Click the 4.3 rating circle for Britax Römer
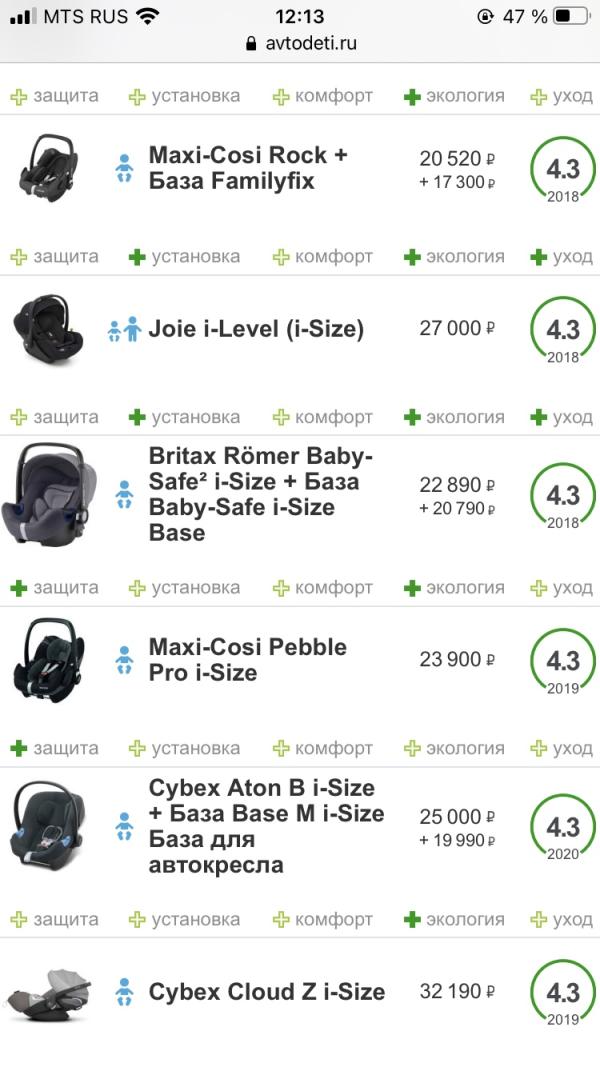Screen dimensions: 600x1066 pyautogui.click(x=562, y=497)
